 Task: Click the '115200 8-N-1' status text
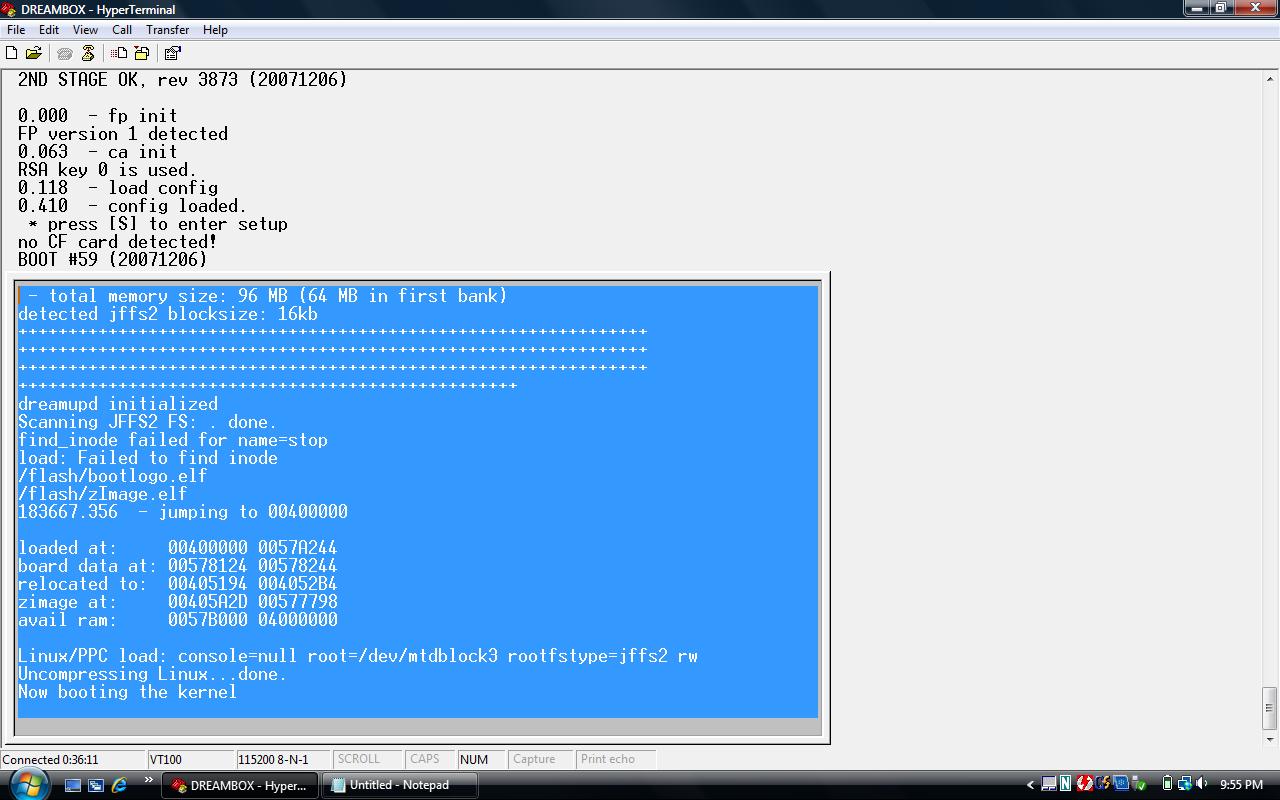tap(273, 759)
